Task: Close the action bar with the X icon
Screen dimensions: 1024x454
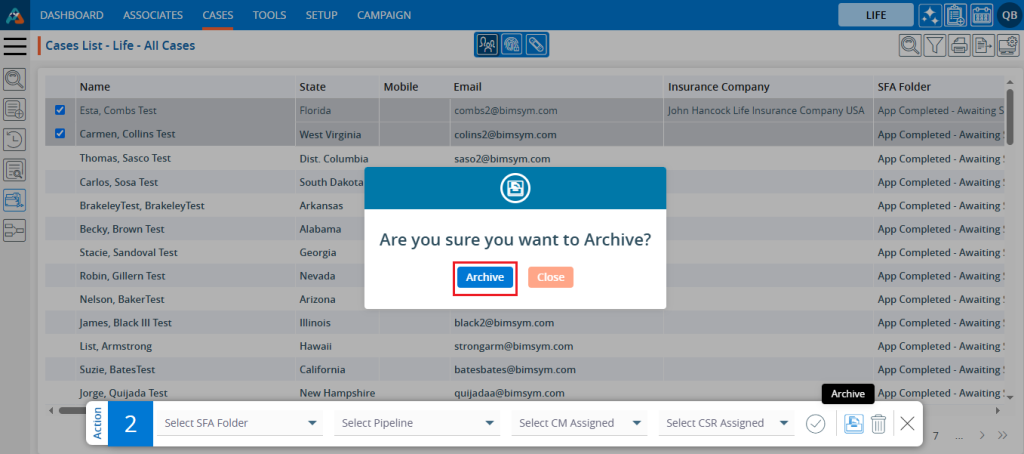Action: point(907,423)
